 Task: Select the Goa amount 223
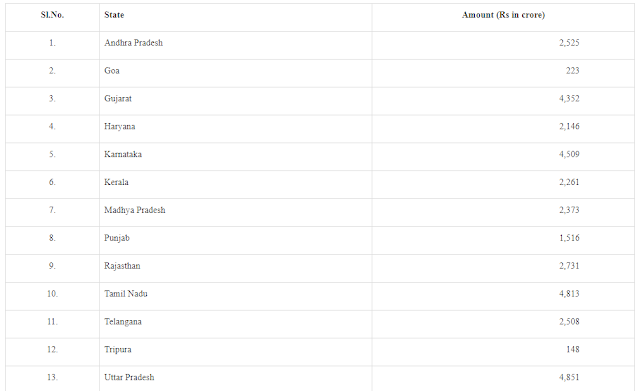tap(573, 71)
